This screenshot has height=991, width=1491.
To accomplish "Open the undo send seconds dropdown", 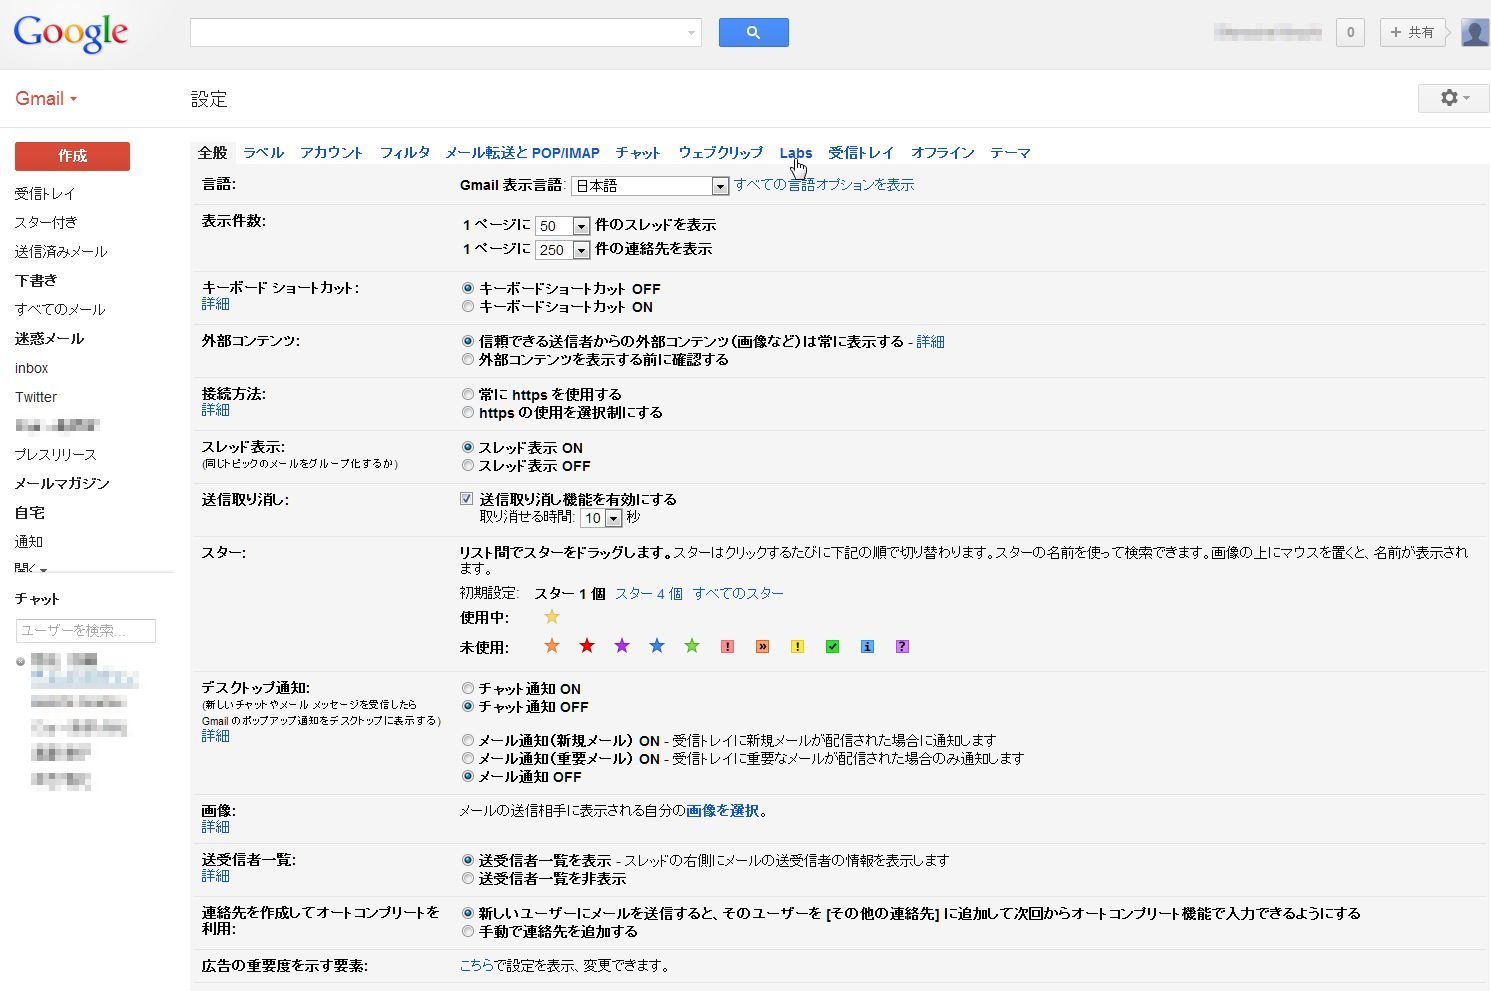I will [x=602, y=518].
